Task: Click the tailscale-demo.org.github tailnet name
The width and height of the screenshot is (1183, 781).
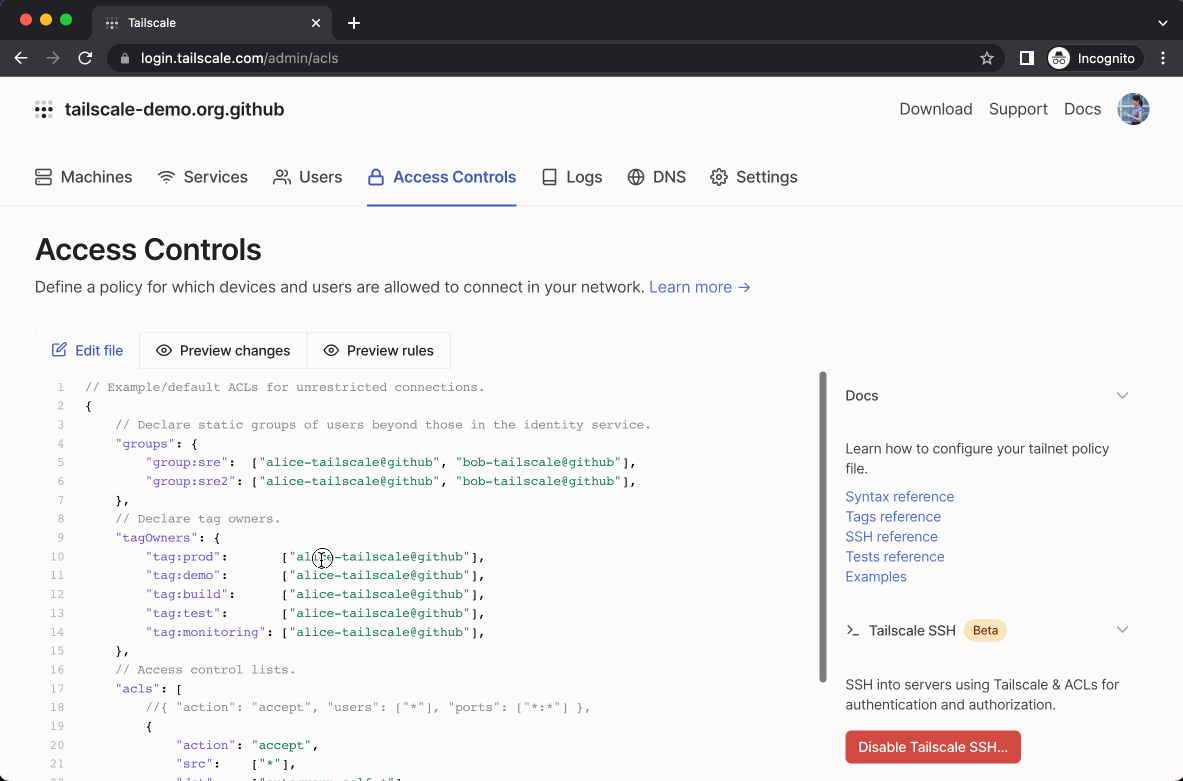Action: [174, 109]
